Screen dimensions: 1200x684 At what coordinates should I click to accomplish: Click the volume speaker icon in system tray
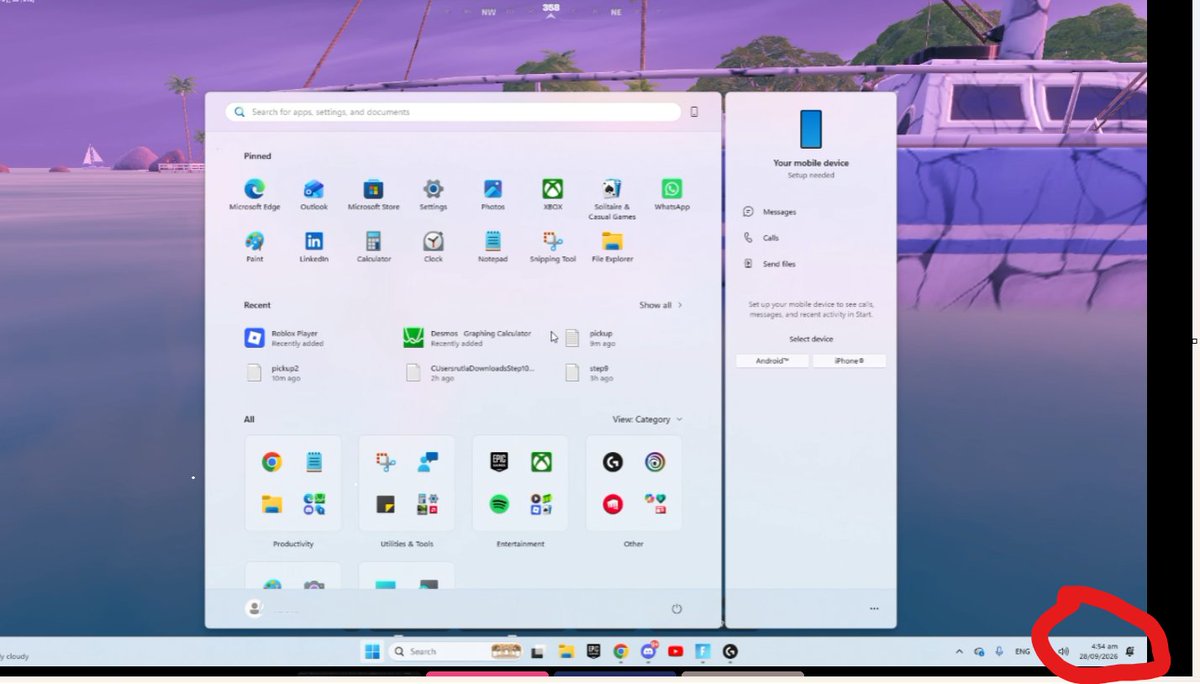pos(1063,652)
